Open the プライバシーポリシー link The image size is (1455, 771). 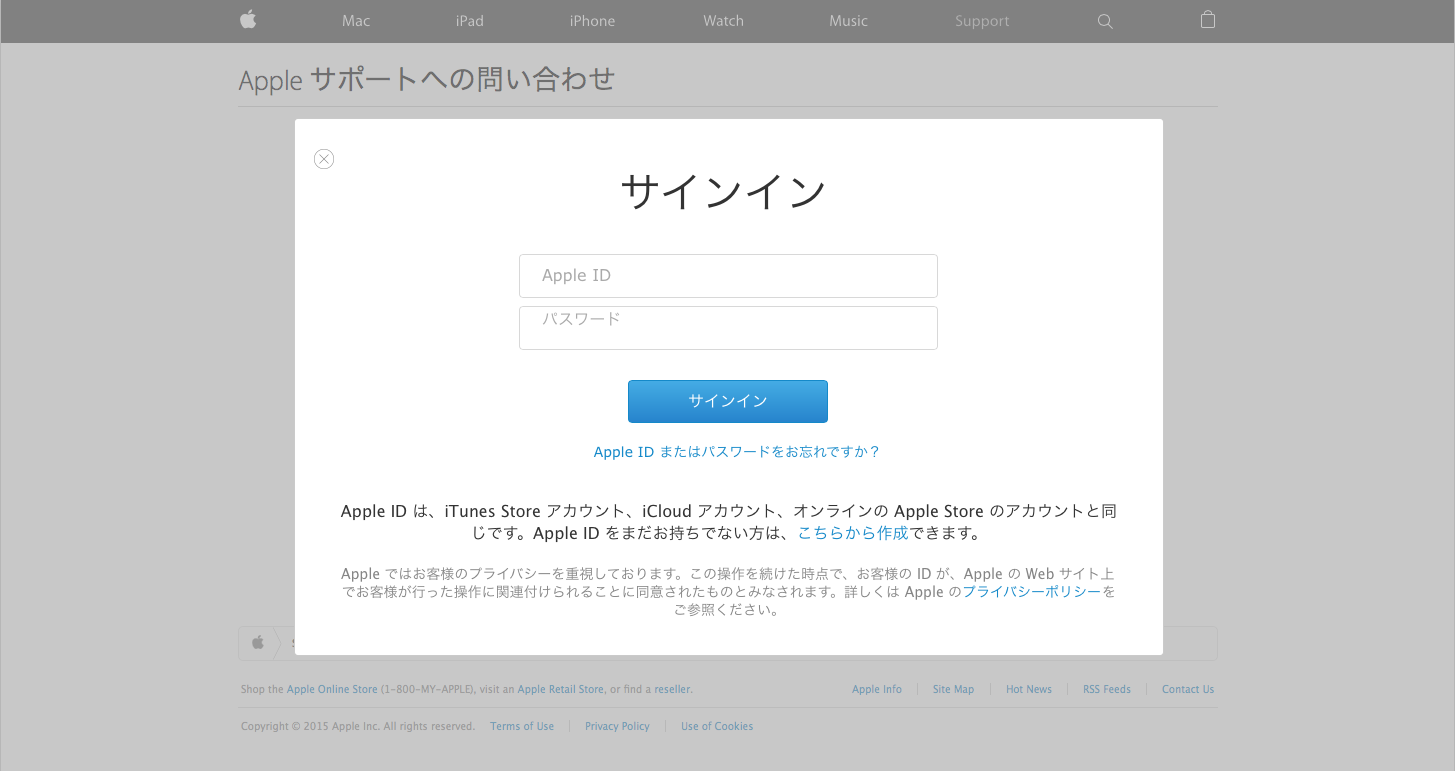point(1032,592)
